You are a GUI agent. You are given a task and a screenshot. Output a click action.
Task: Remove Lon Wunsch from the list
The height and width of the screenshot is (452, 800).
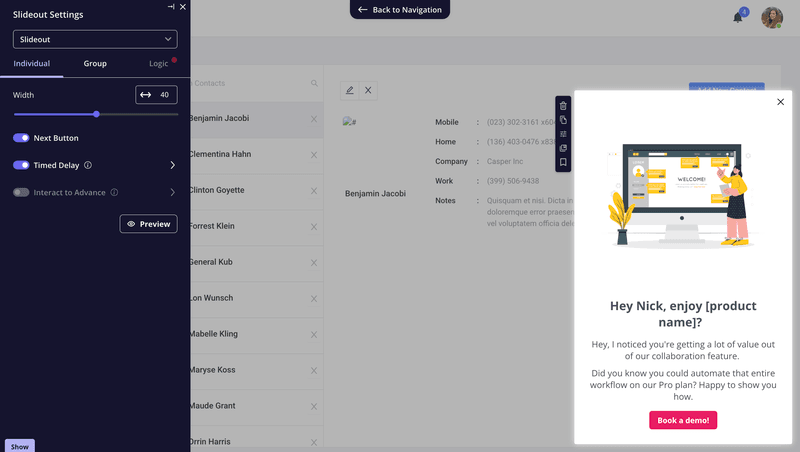point(314,299)
